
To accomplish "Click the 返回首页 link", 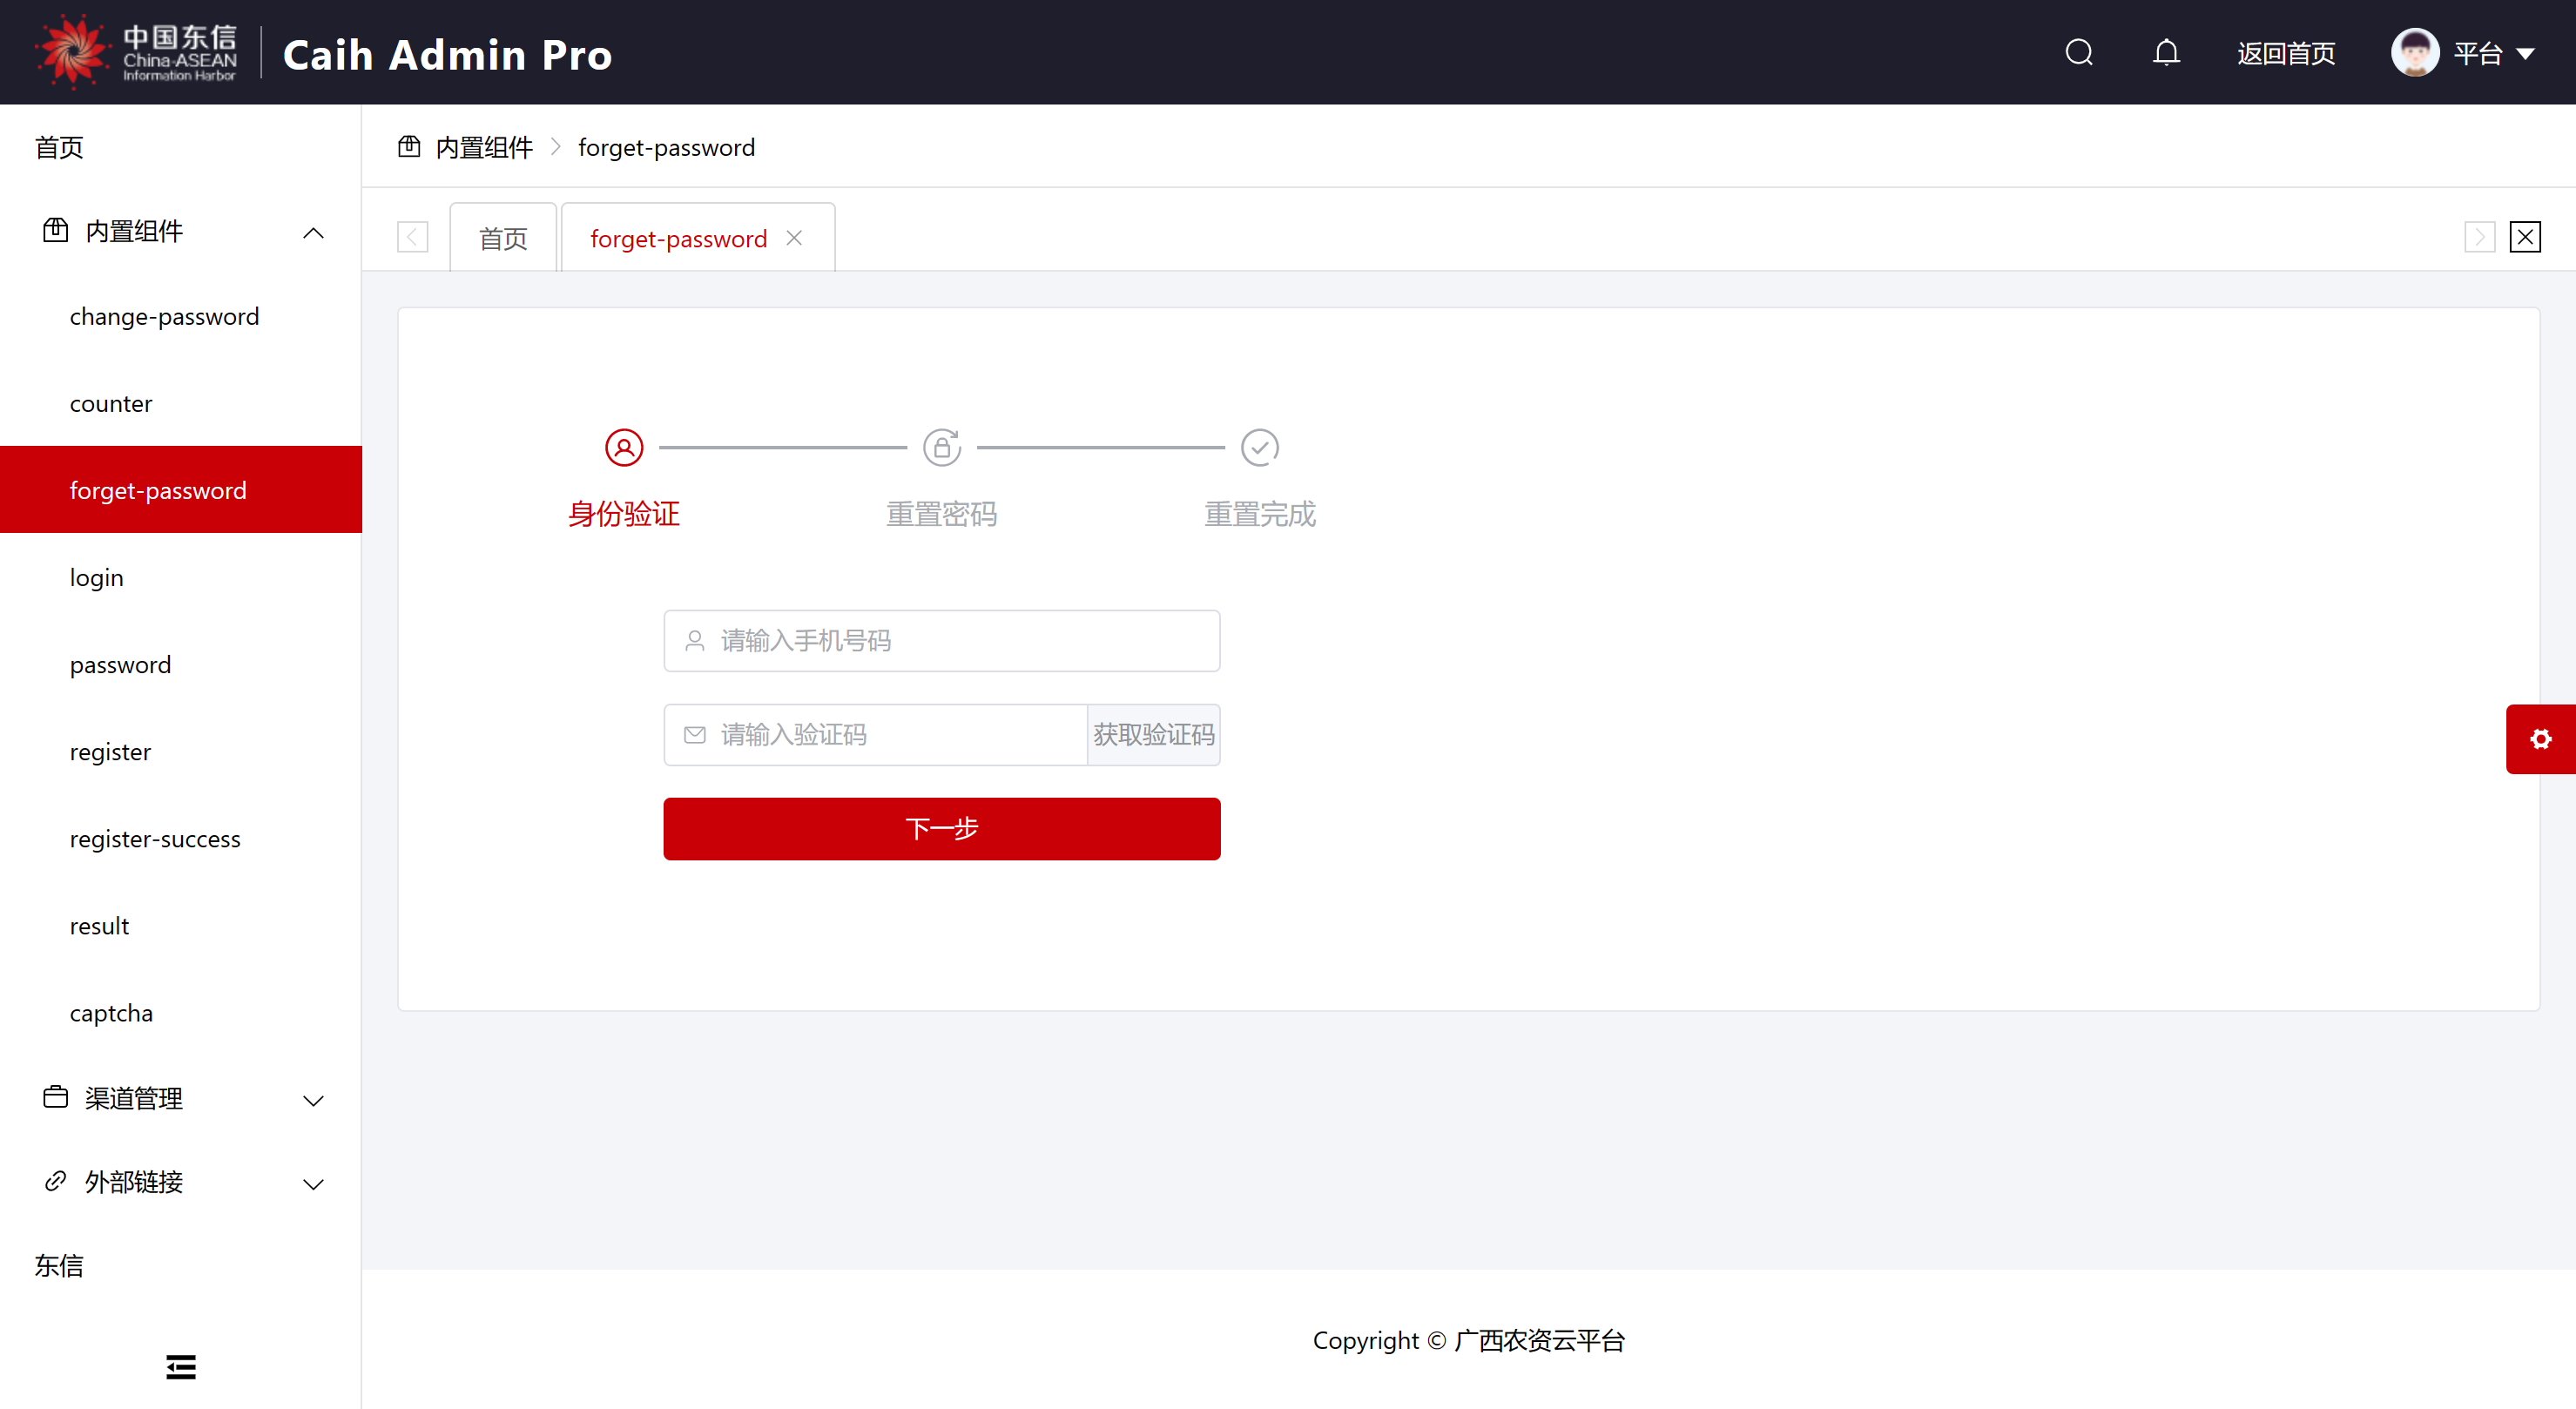I will [x=2285, y=54].
